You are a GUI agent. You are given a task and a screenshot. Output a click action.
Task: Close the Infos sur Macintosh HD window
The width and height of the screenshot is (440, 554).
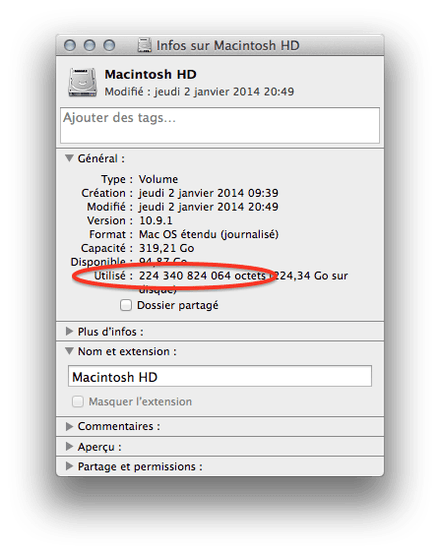pyautogui.click(x=70, y=45)
